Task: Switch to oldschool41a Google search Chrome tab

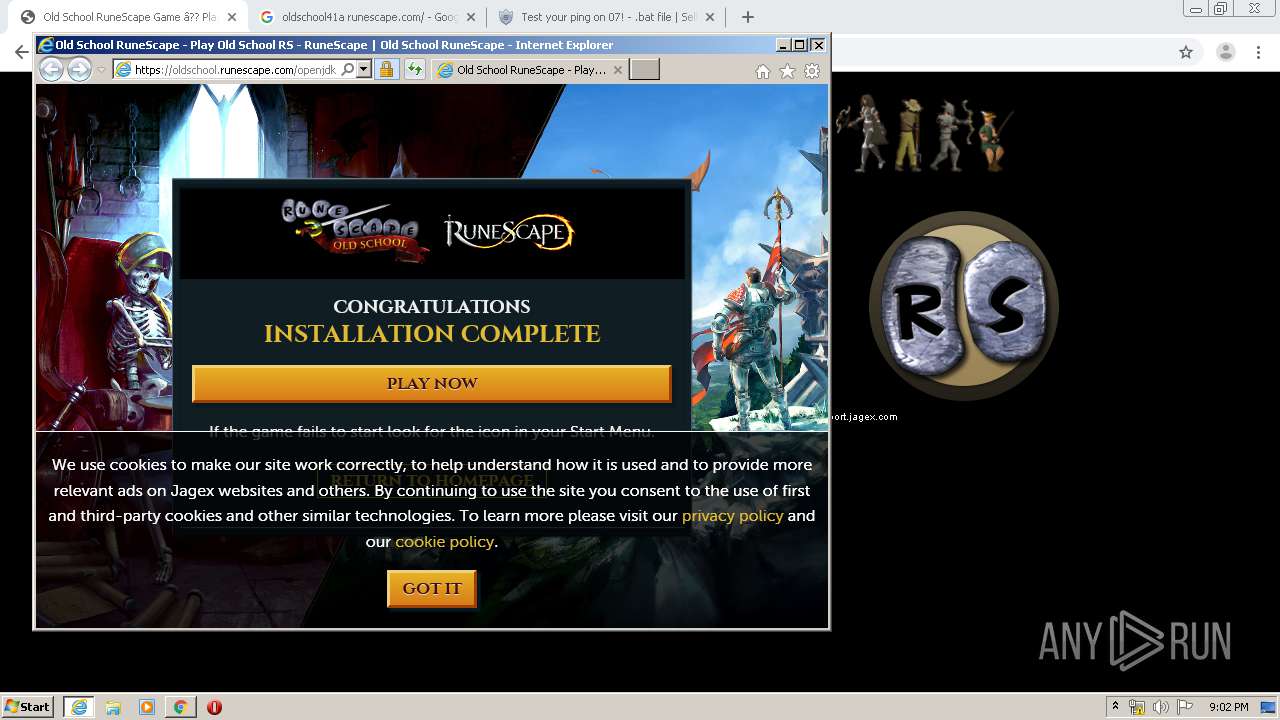Action: click(366, 17)
